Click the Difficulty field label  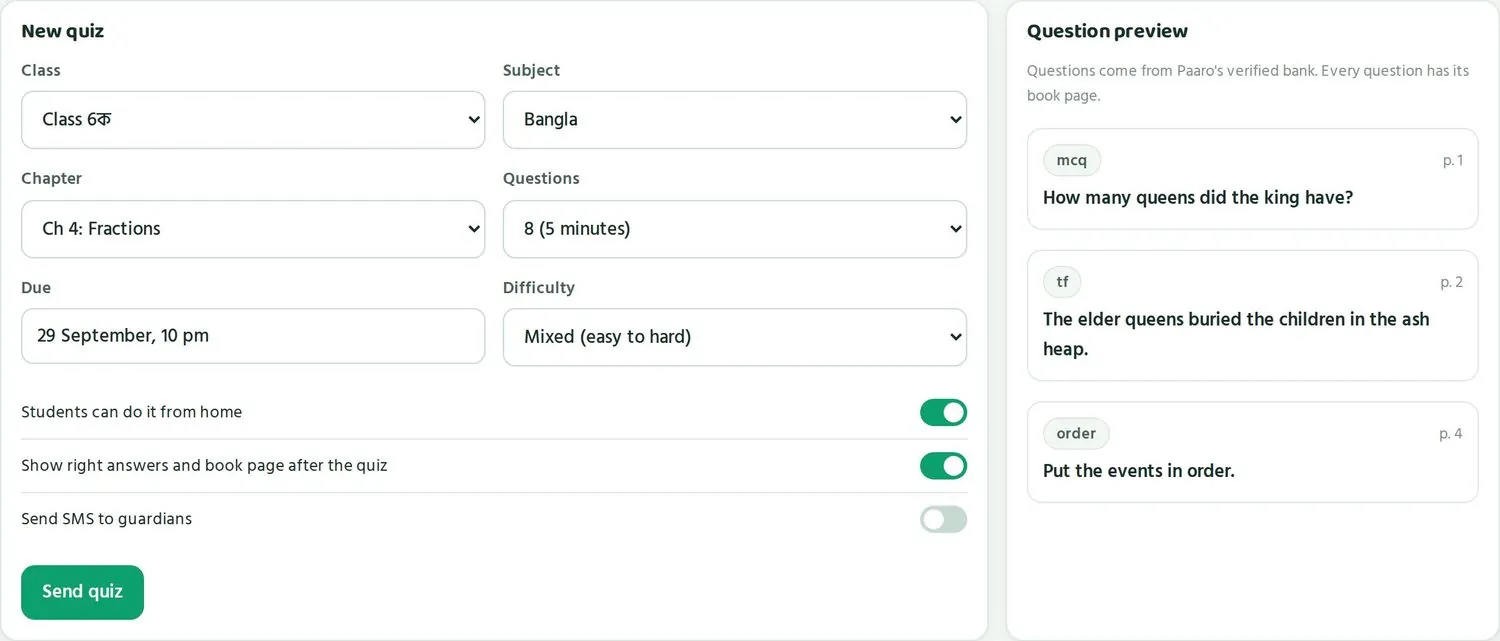539,288
